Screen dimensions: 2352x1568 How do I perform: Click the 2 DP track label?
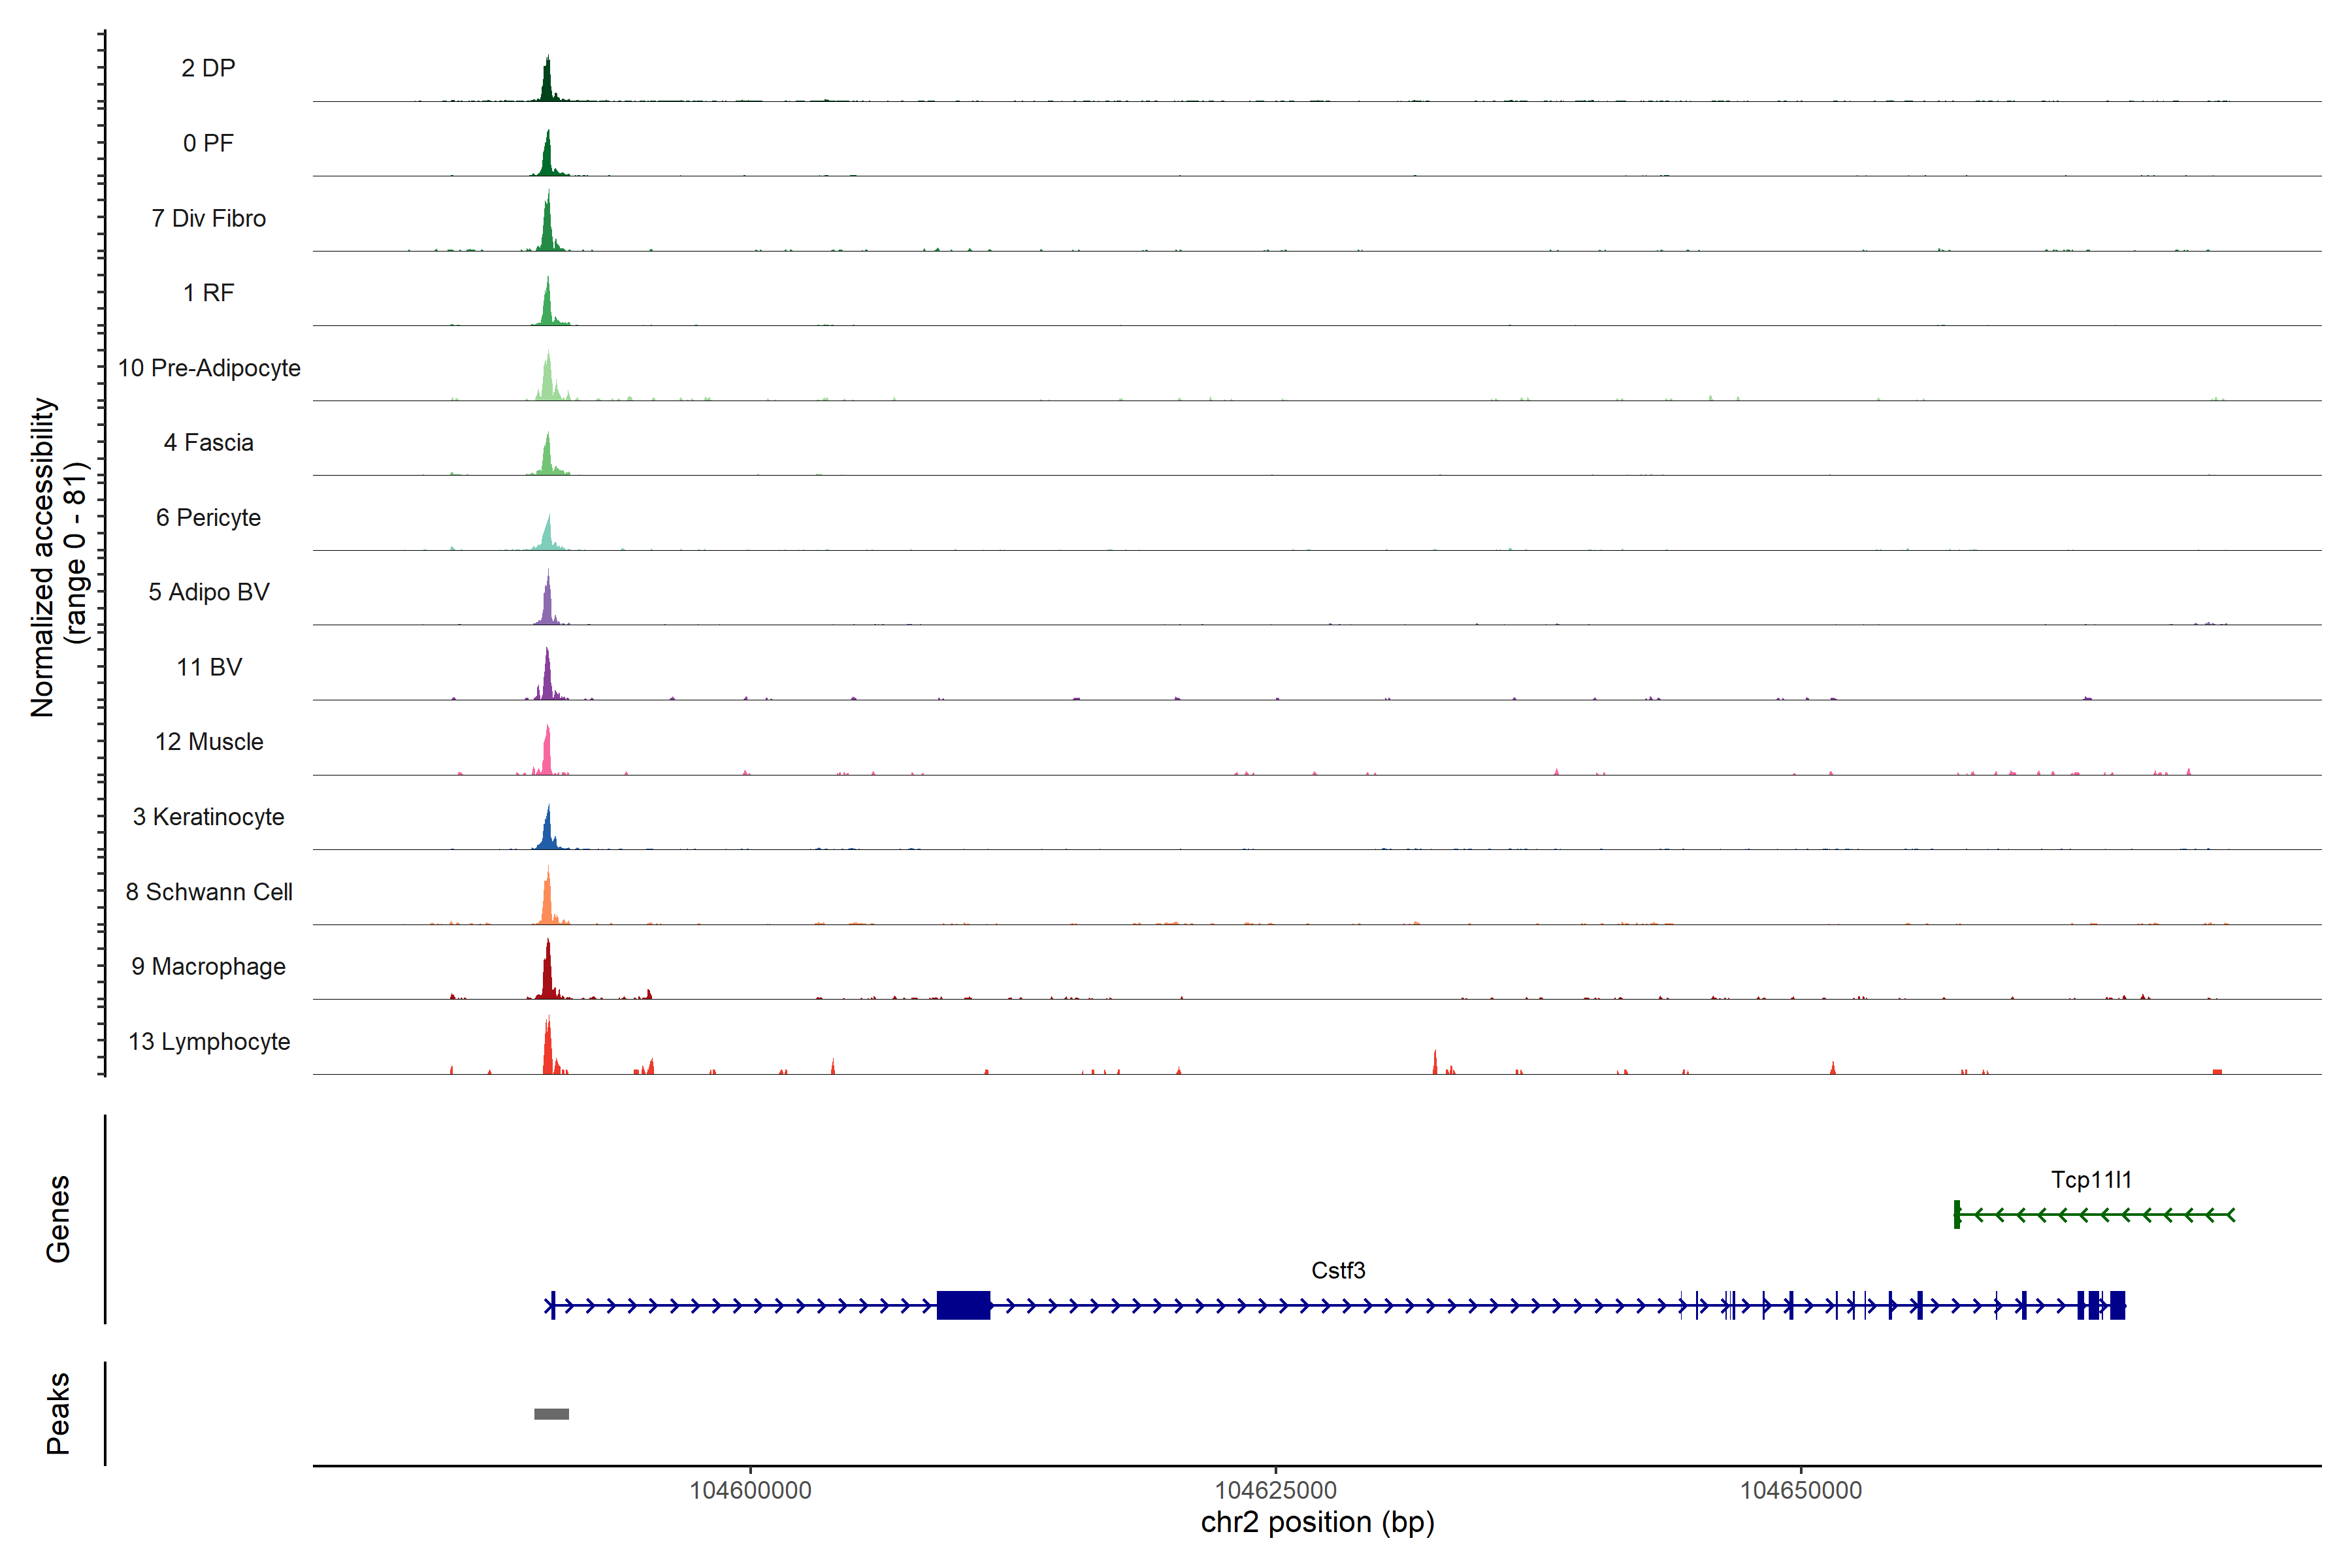(x=208, y=68)
